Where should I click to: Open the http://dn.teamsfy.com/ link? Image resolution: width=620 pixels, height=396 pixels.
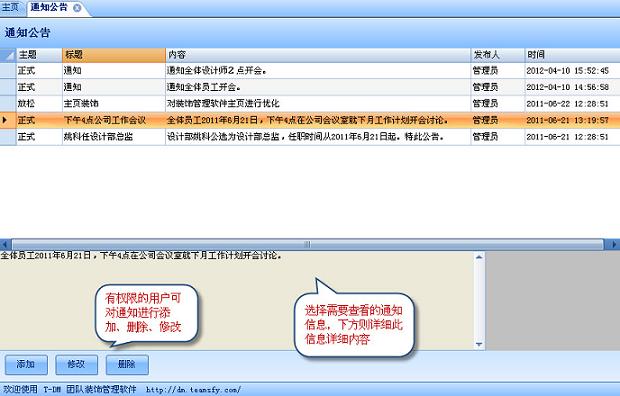pos(193,390)
